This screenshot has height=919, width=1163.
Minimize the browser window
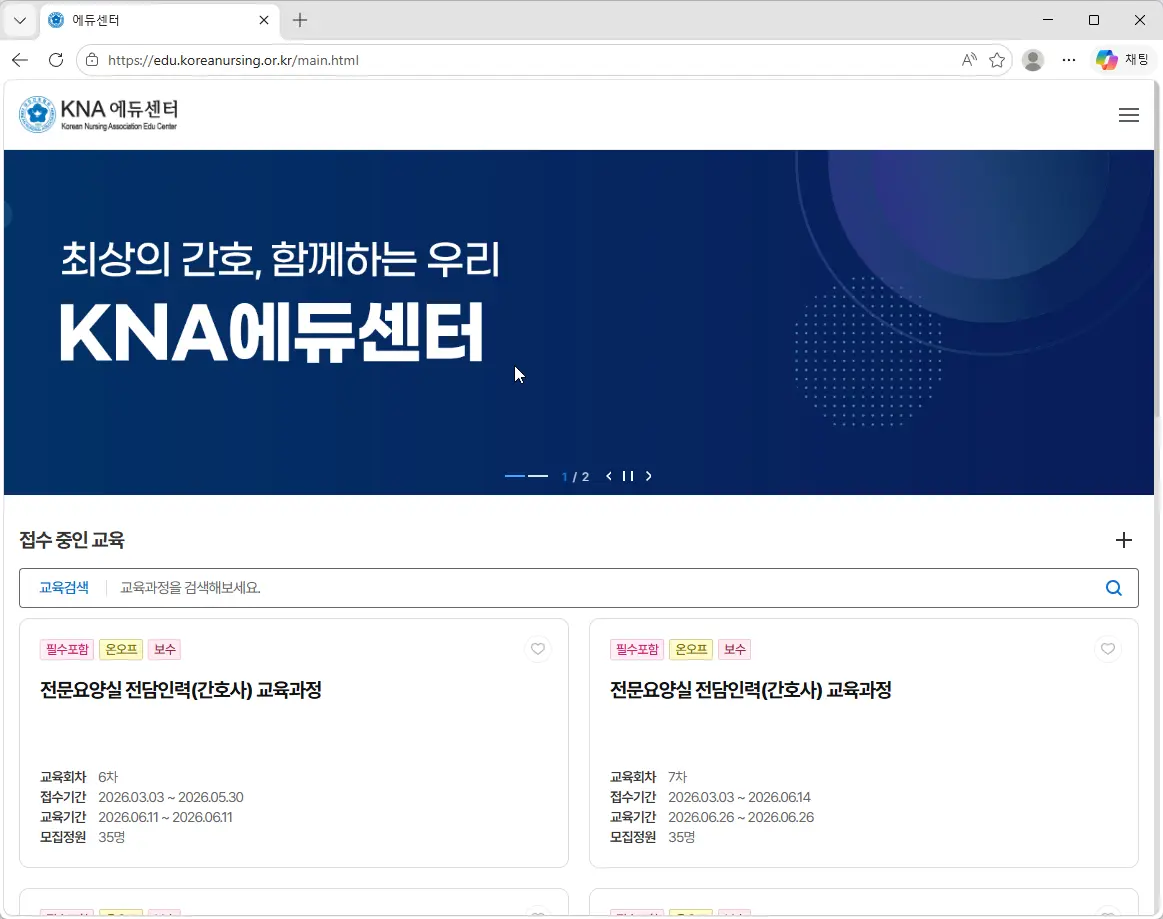tap(1048, 20)
